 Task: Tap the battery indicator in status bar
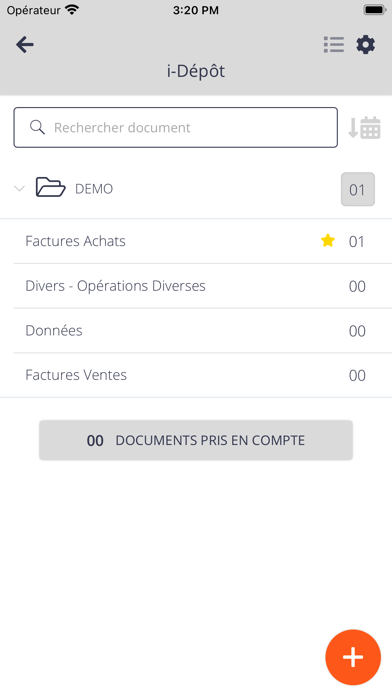374,10
